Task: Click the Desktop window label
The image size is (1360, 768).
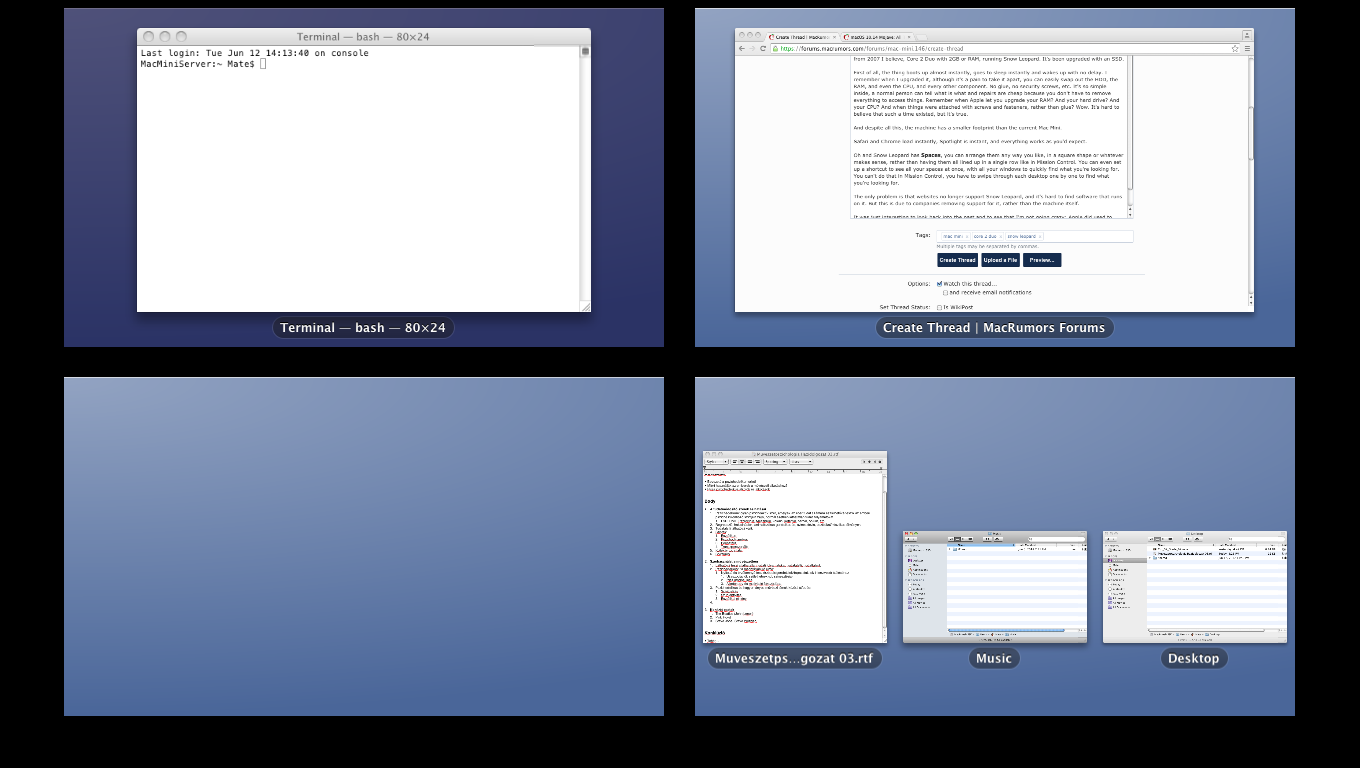Action: coord(1194,658)
